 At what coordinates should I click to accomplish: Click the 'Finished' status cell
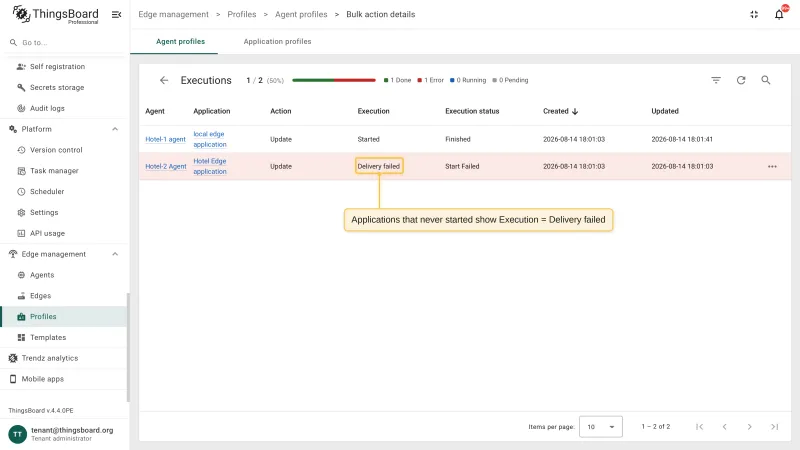[458, 139]
